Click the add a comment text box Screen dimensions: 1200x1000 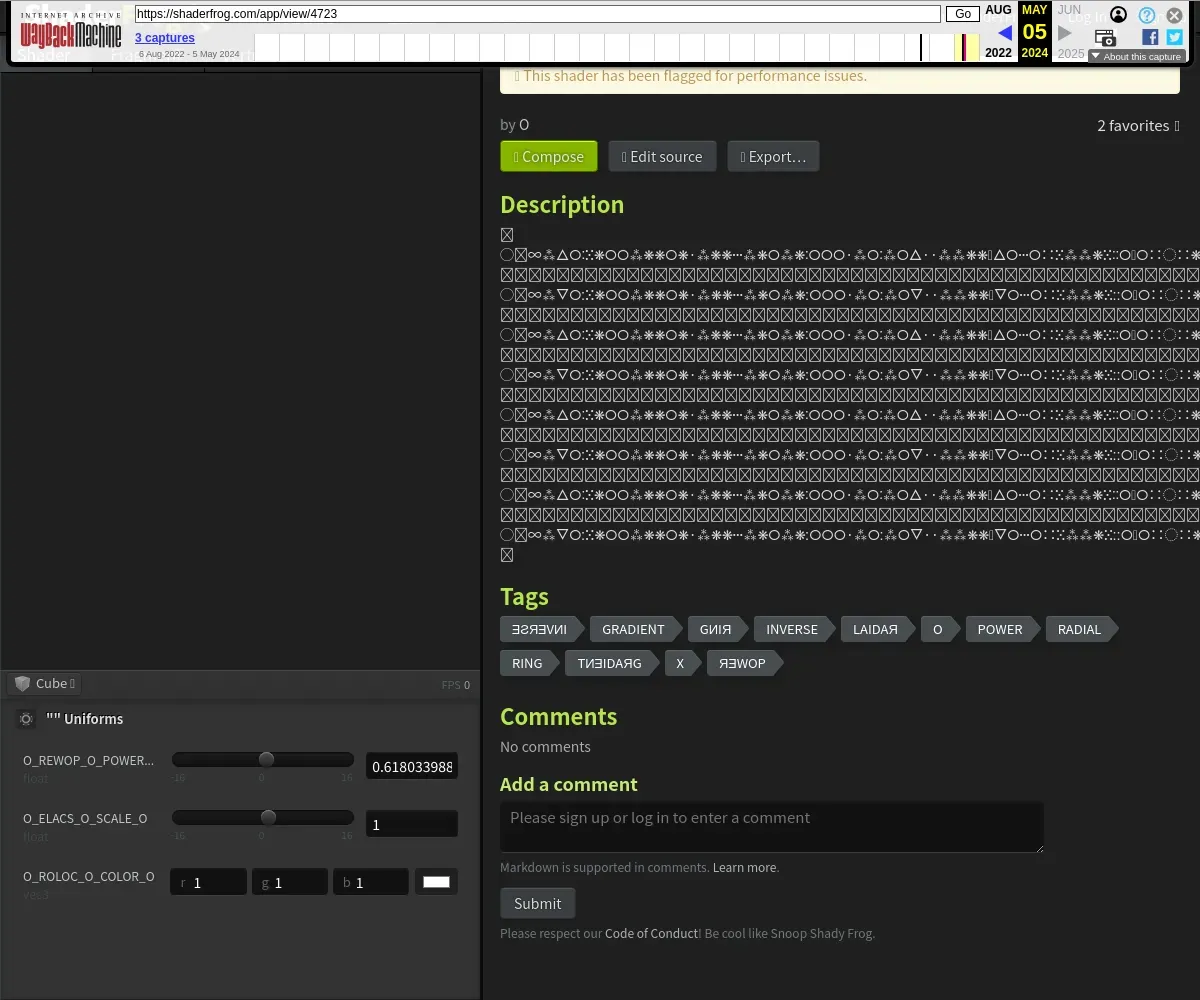[771, 827]
